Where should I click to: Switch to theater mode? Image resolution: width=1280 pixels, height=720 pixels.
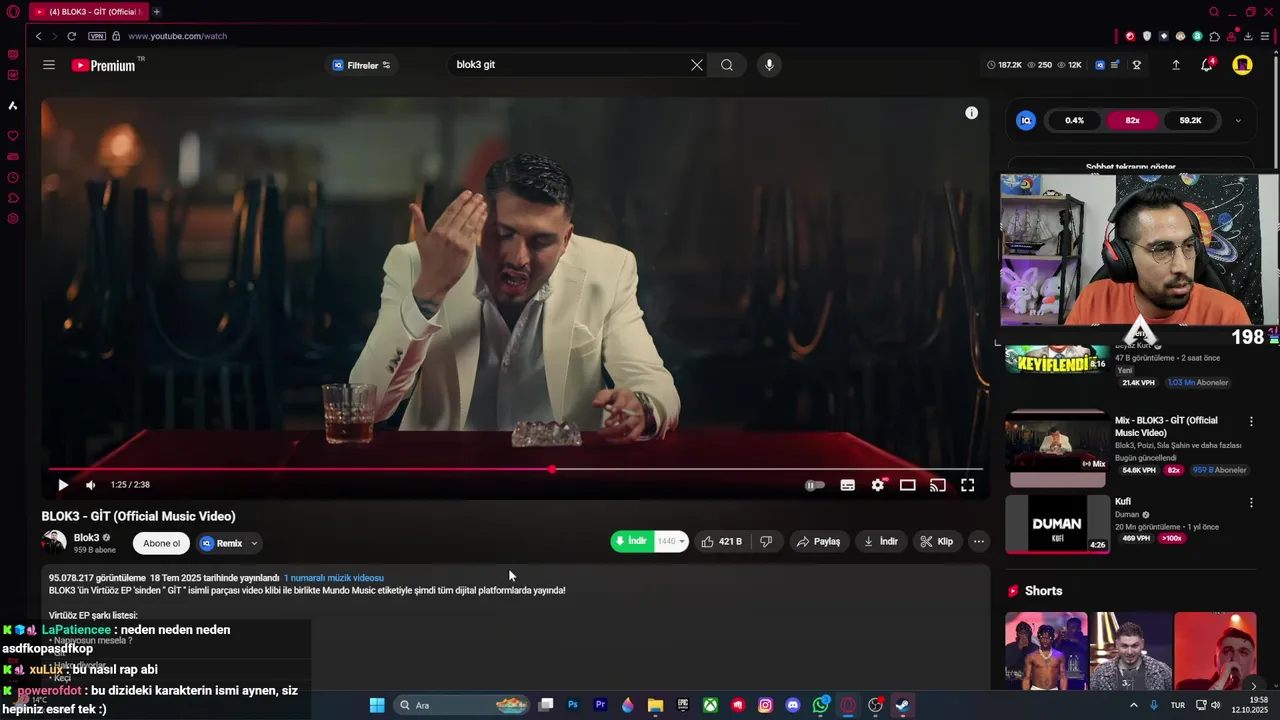908,485
